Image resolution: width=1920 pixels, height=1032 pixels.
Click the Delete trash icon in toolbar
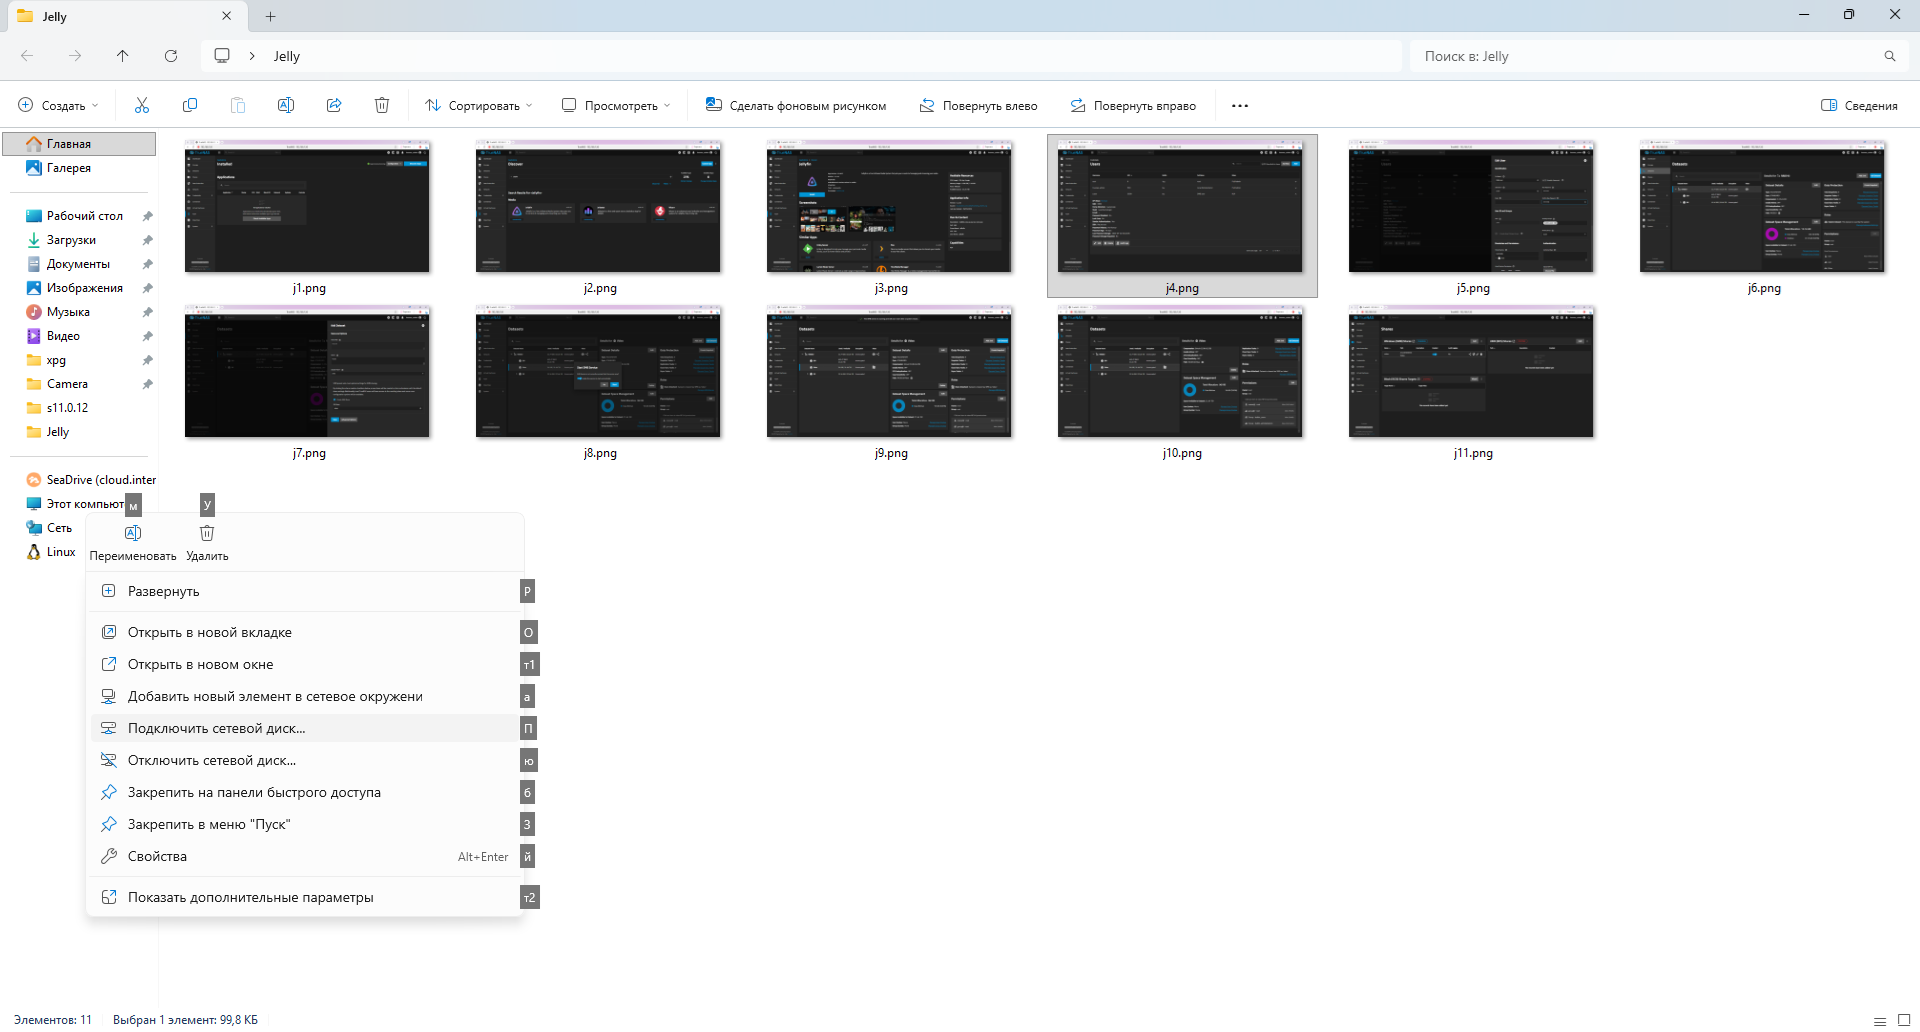(382, 105)
